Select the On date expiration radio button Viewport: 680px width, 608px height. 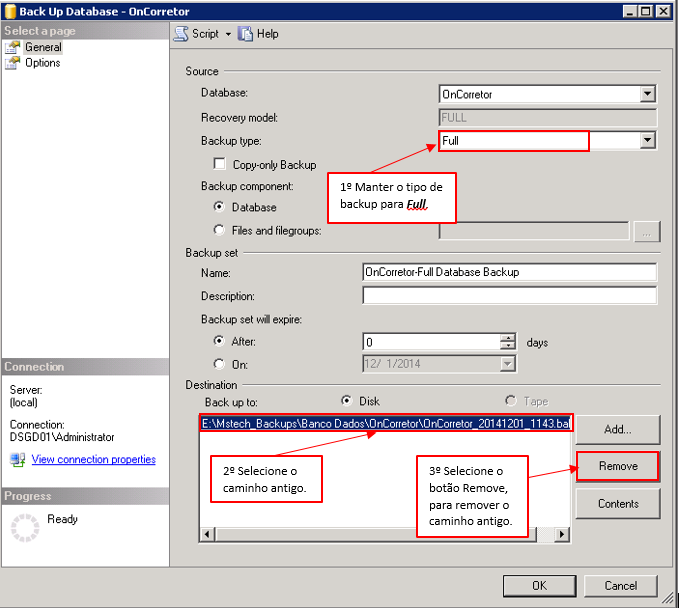point(219,364)
